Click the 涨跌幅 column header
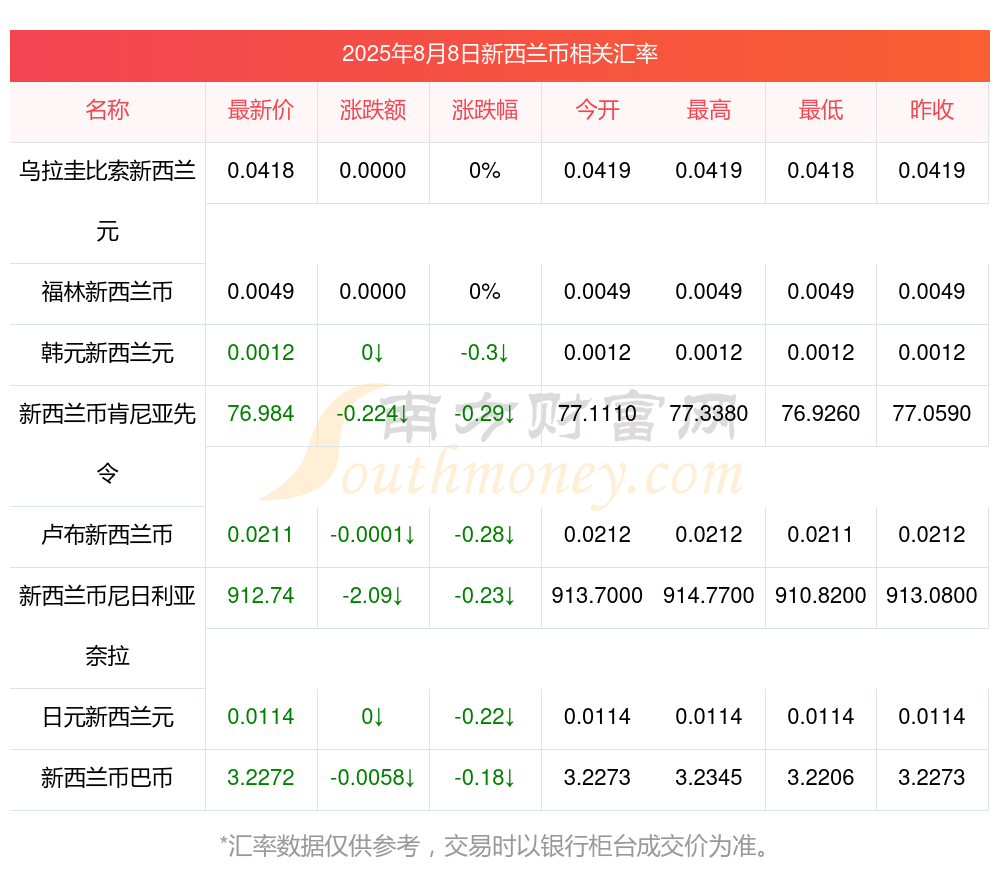 pyautogui.click(x=485, y=110)
